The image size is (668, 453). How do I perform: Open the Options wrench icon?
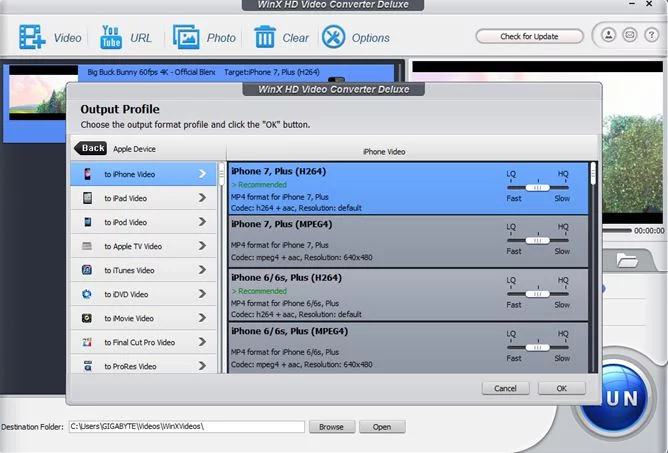[333, 37]
